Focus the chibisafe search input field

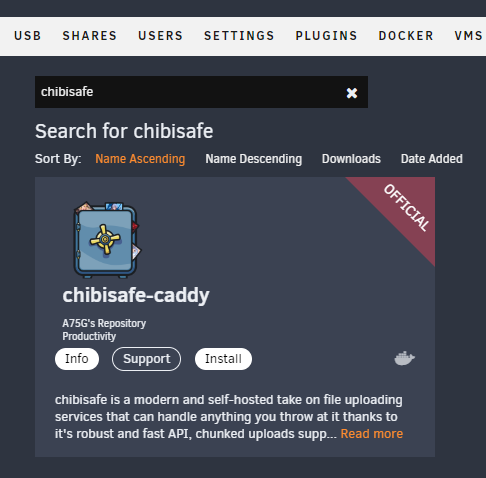click(190, 92)
